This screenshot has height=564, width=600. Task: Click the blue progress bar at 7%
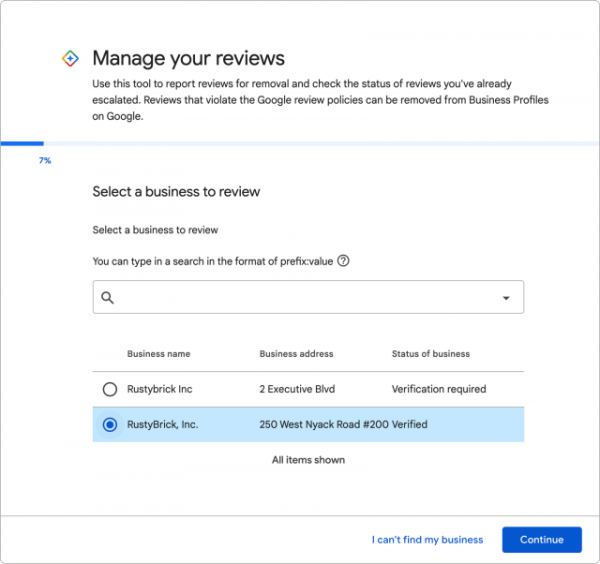[22, 143]
